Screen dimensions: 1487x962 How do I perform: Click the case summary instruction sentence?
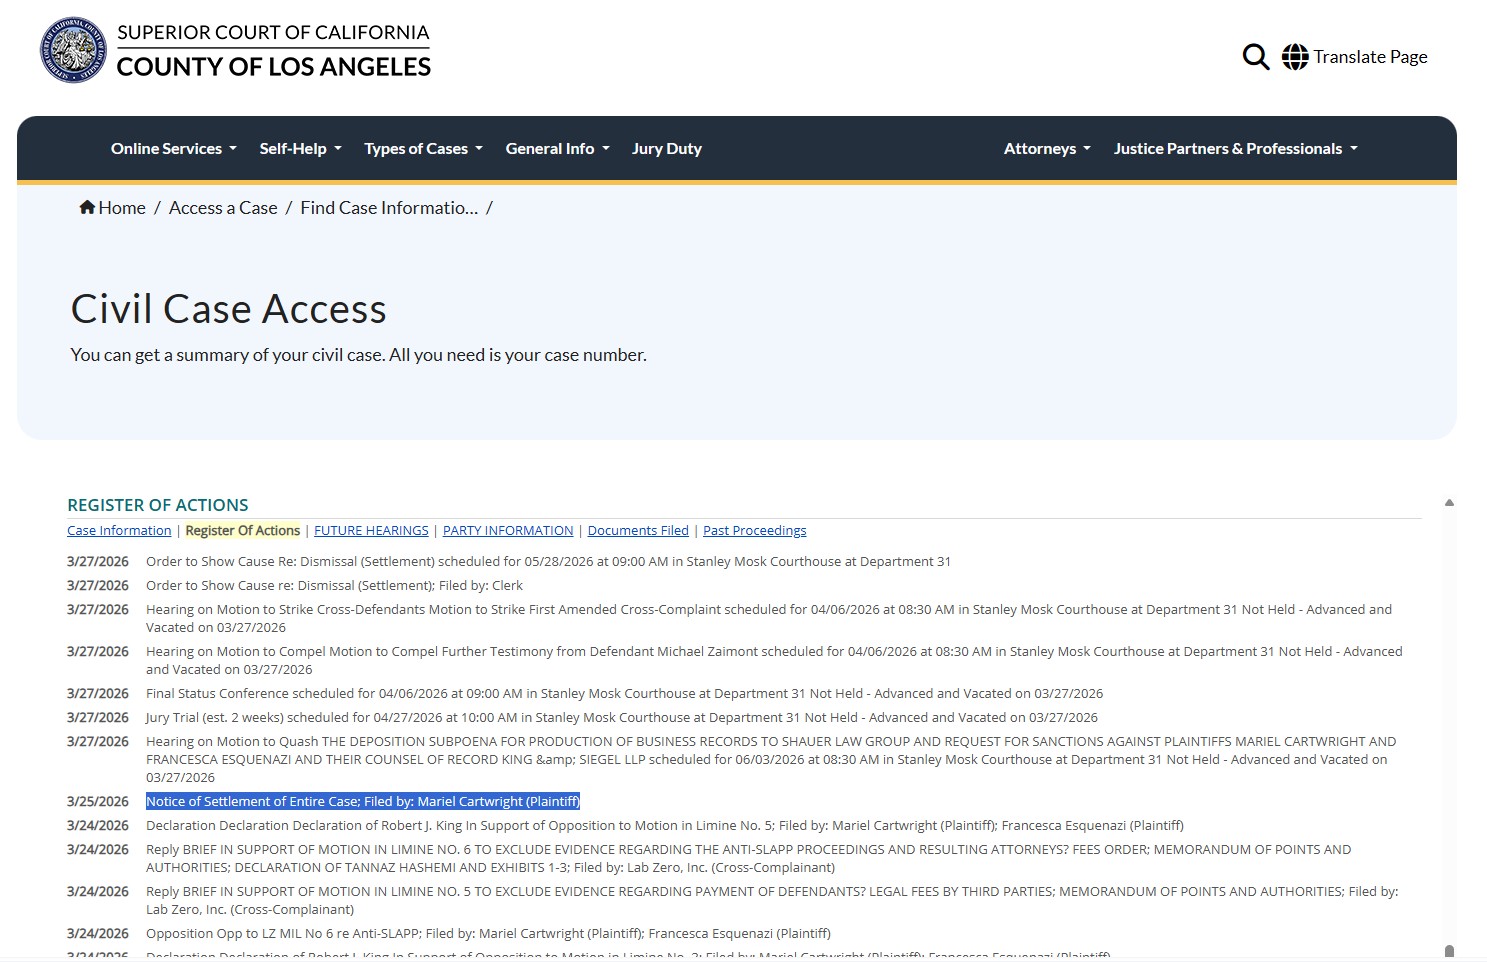(359, 355)
